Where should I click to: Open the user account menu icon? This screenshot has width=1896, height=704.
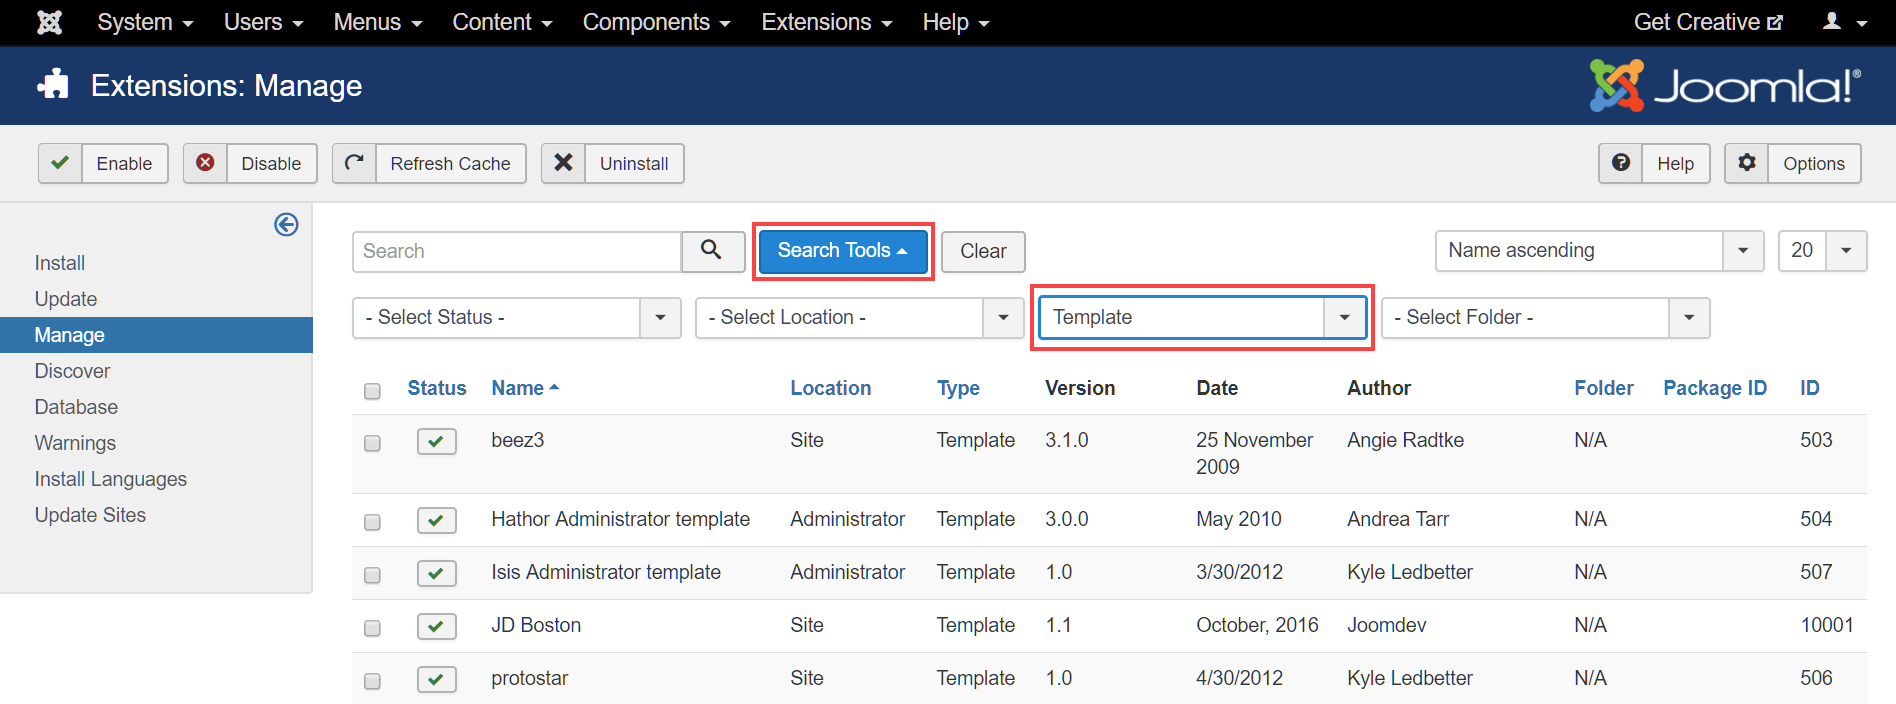click(1845, 22)
